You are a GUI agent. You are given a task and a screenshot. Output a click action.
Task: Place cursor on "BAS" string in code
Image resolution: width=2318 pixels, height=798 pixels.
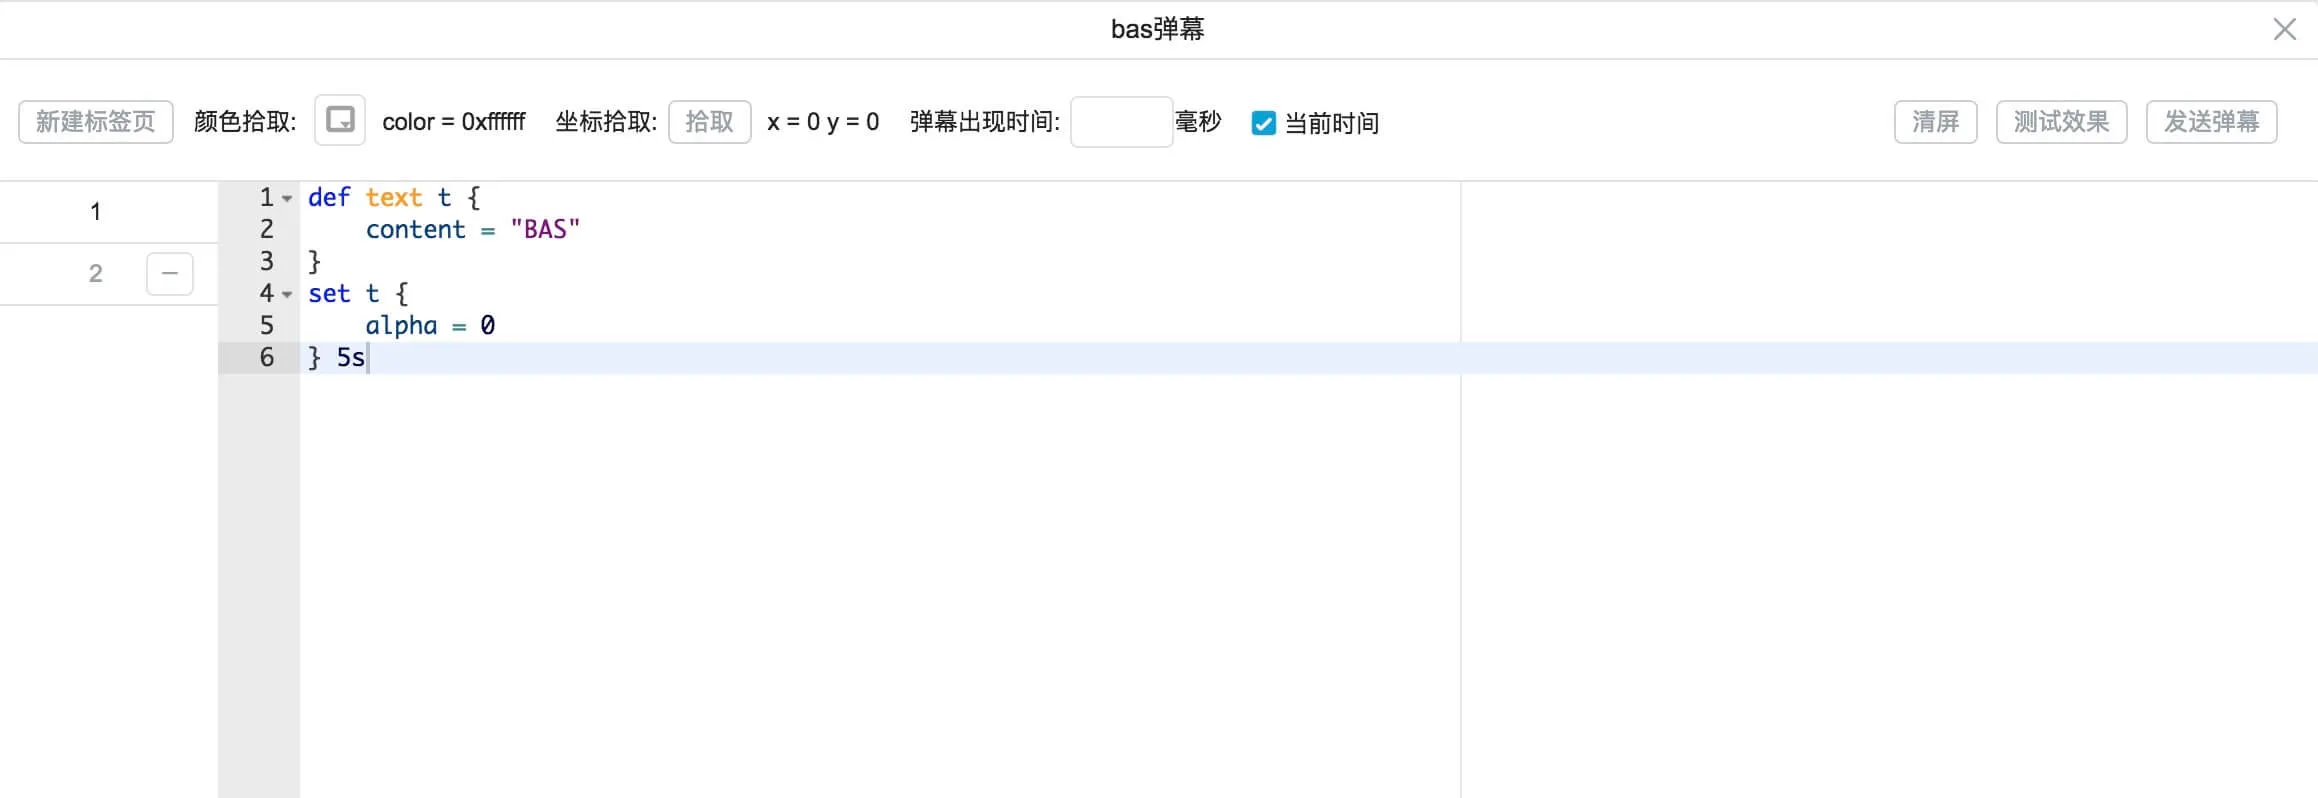(545, 230)
